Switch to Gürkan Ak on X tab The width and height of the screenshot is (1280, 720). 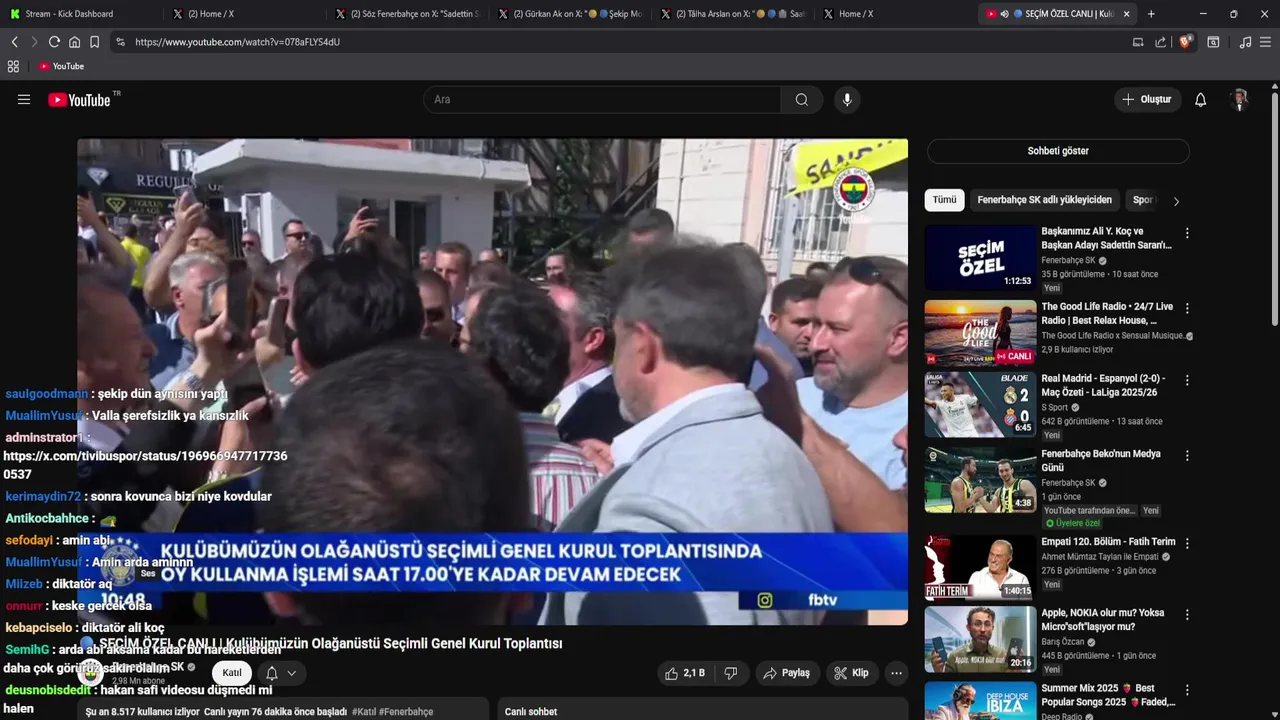pyautogui.click(x=570, y=14)
